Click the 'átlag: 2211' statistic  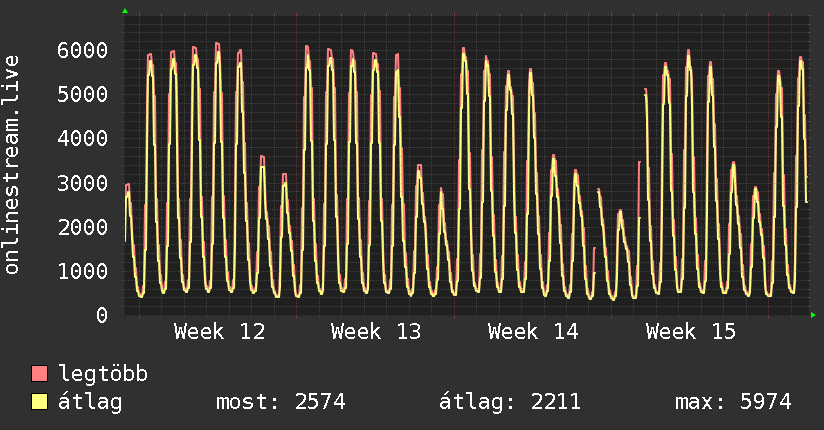pyautogui.click(x=510, y=402)
